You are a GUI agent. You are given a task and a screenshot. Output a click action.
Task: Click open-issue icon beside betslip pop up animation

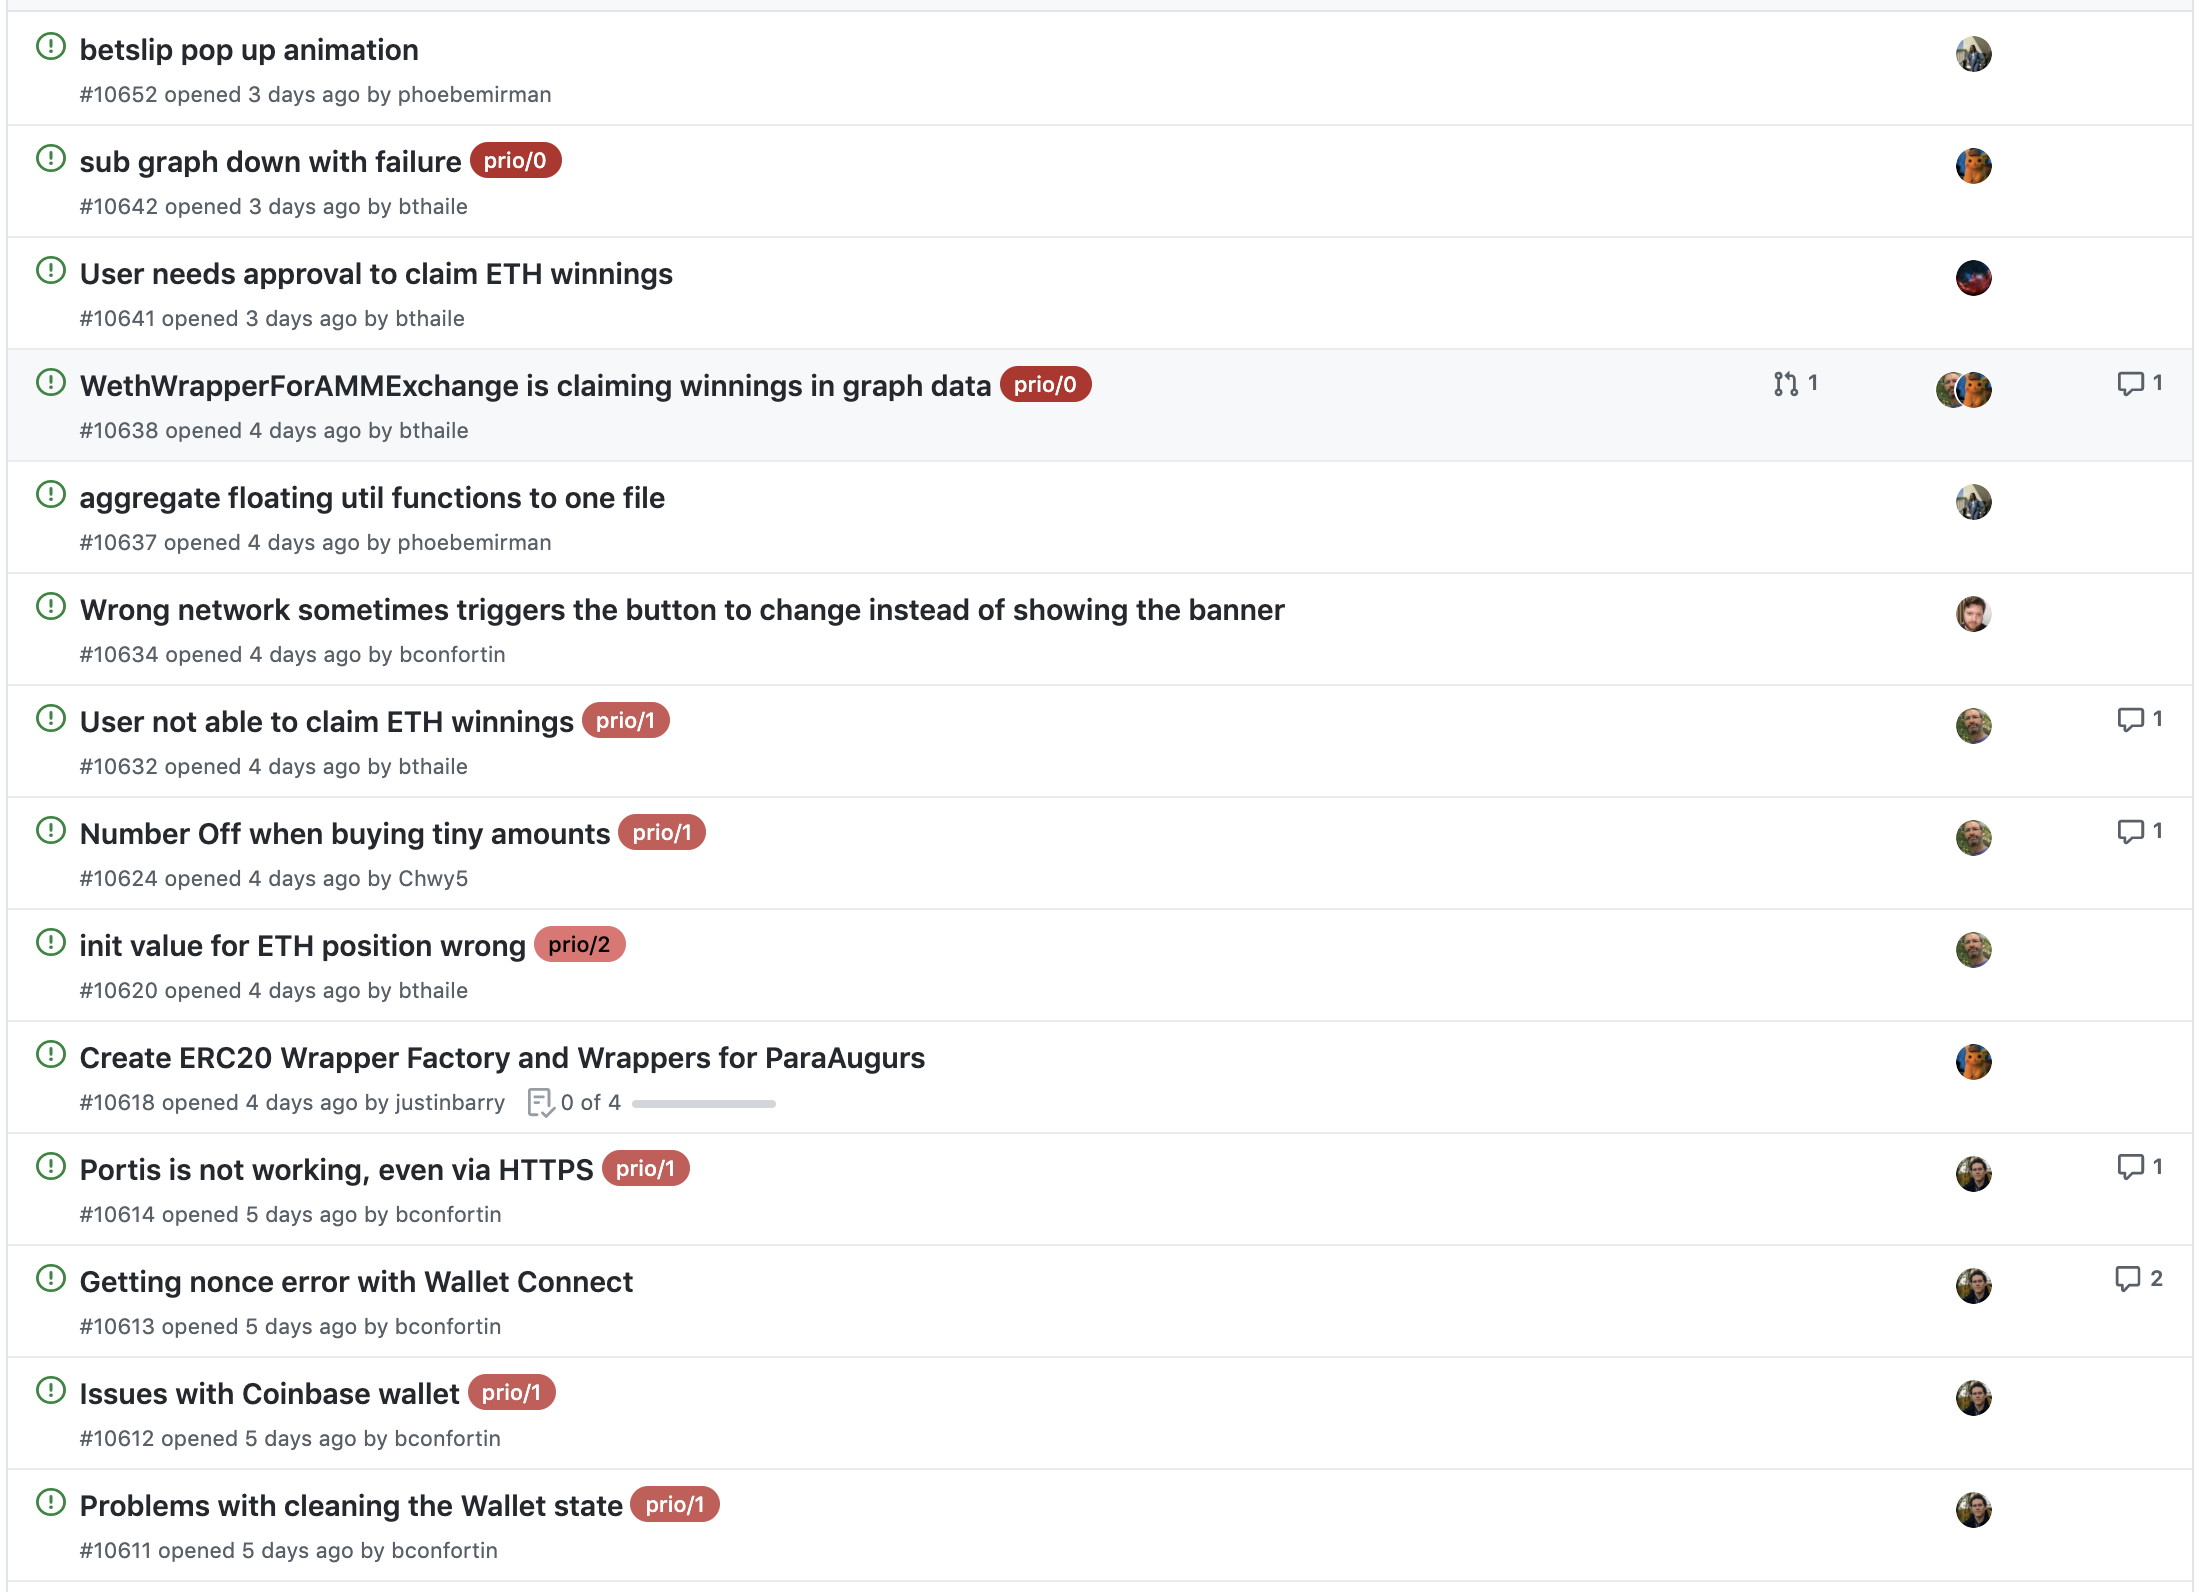point(50,47)
